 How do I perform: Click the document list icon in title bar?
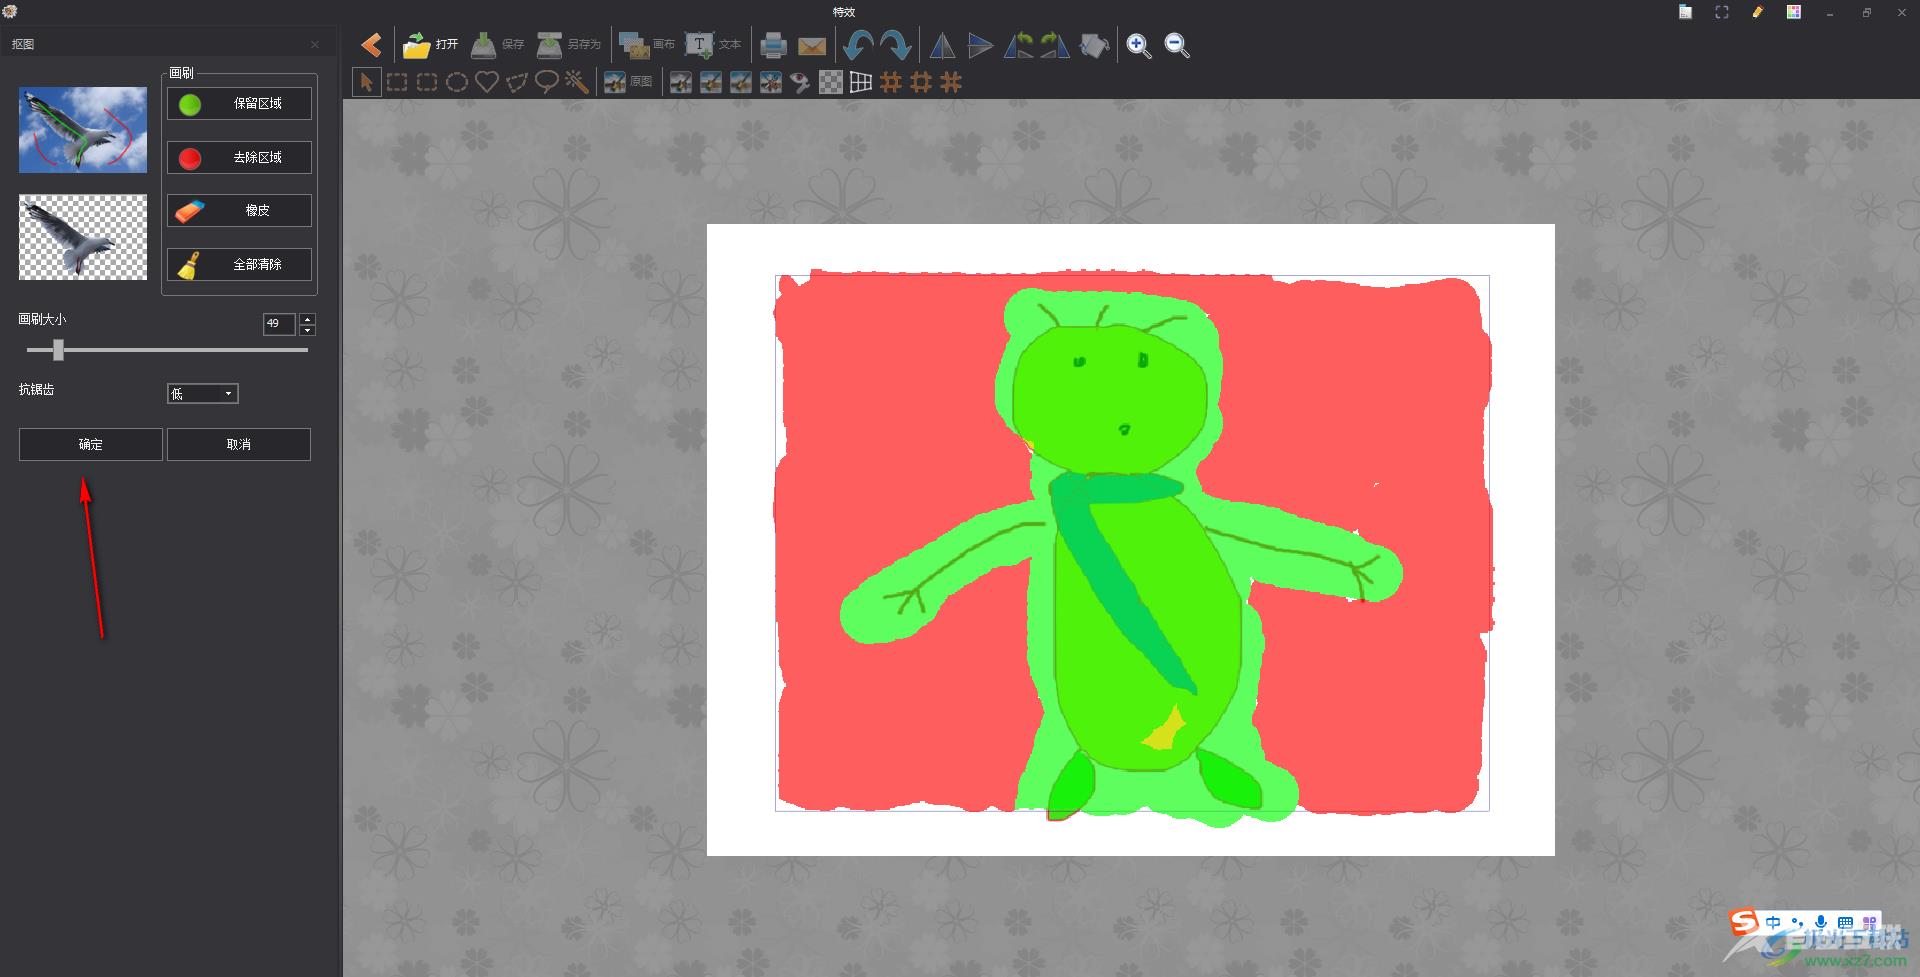(1685, 12)
